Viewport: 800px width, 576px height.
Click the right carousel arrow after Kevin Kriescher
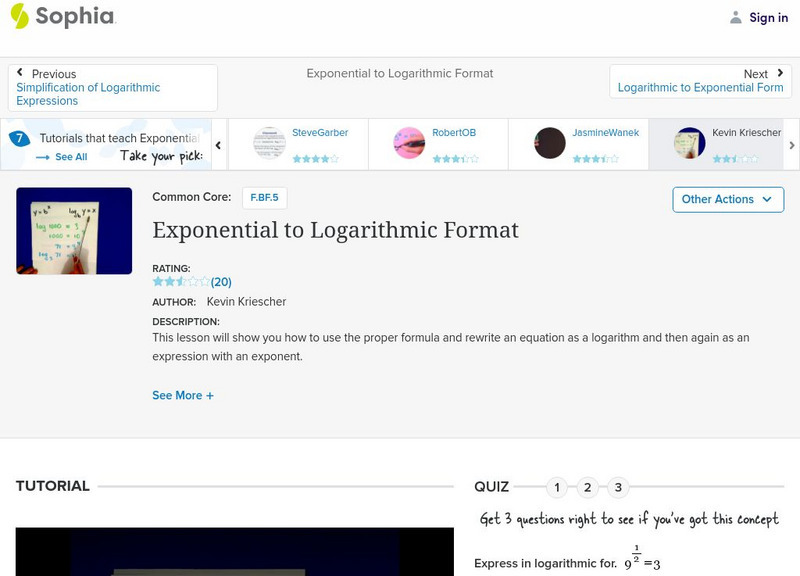click(792, 144)
